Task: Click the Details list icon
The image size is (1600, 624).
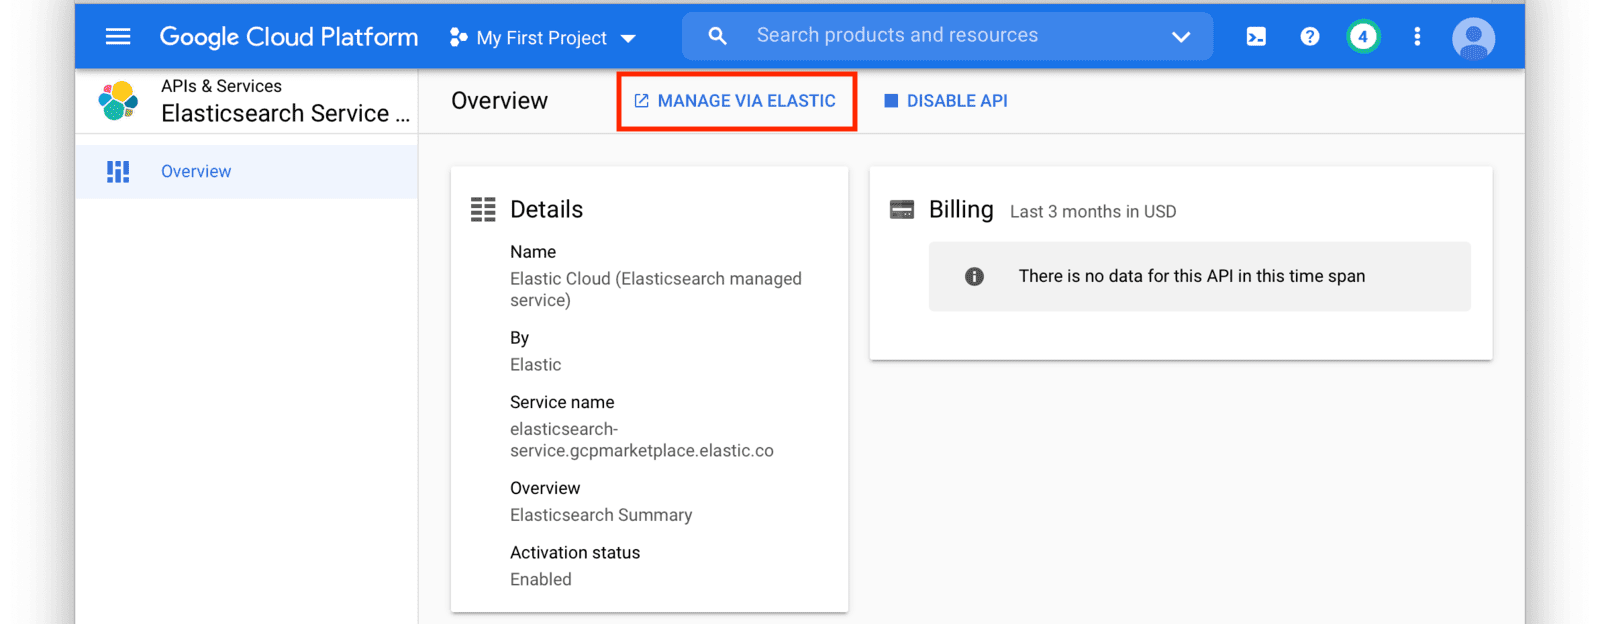Action: click(x=483, y=209)
